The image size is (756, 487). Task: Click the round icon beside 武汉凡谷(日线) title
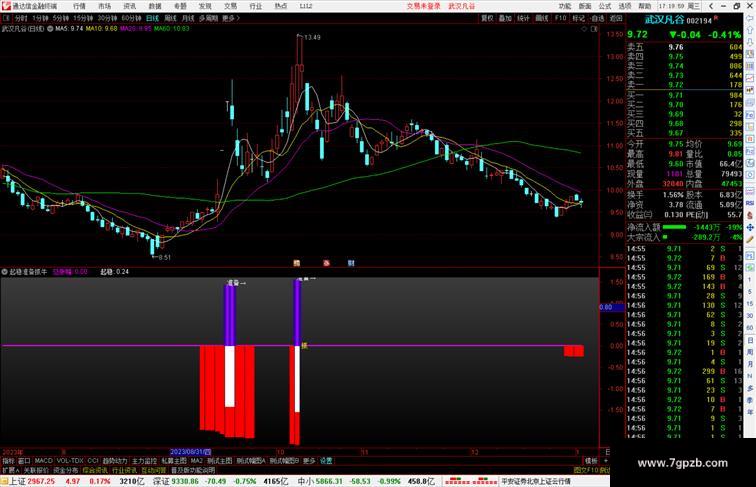pyautogui.click(x=50, y=29)
